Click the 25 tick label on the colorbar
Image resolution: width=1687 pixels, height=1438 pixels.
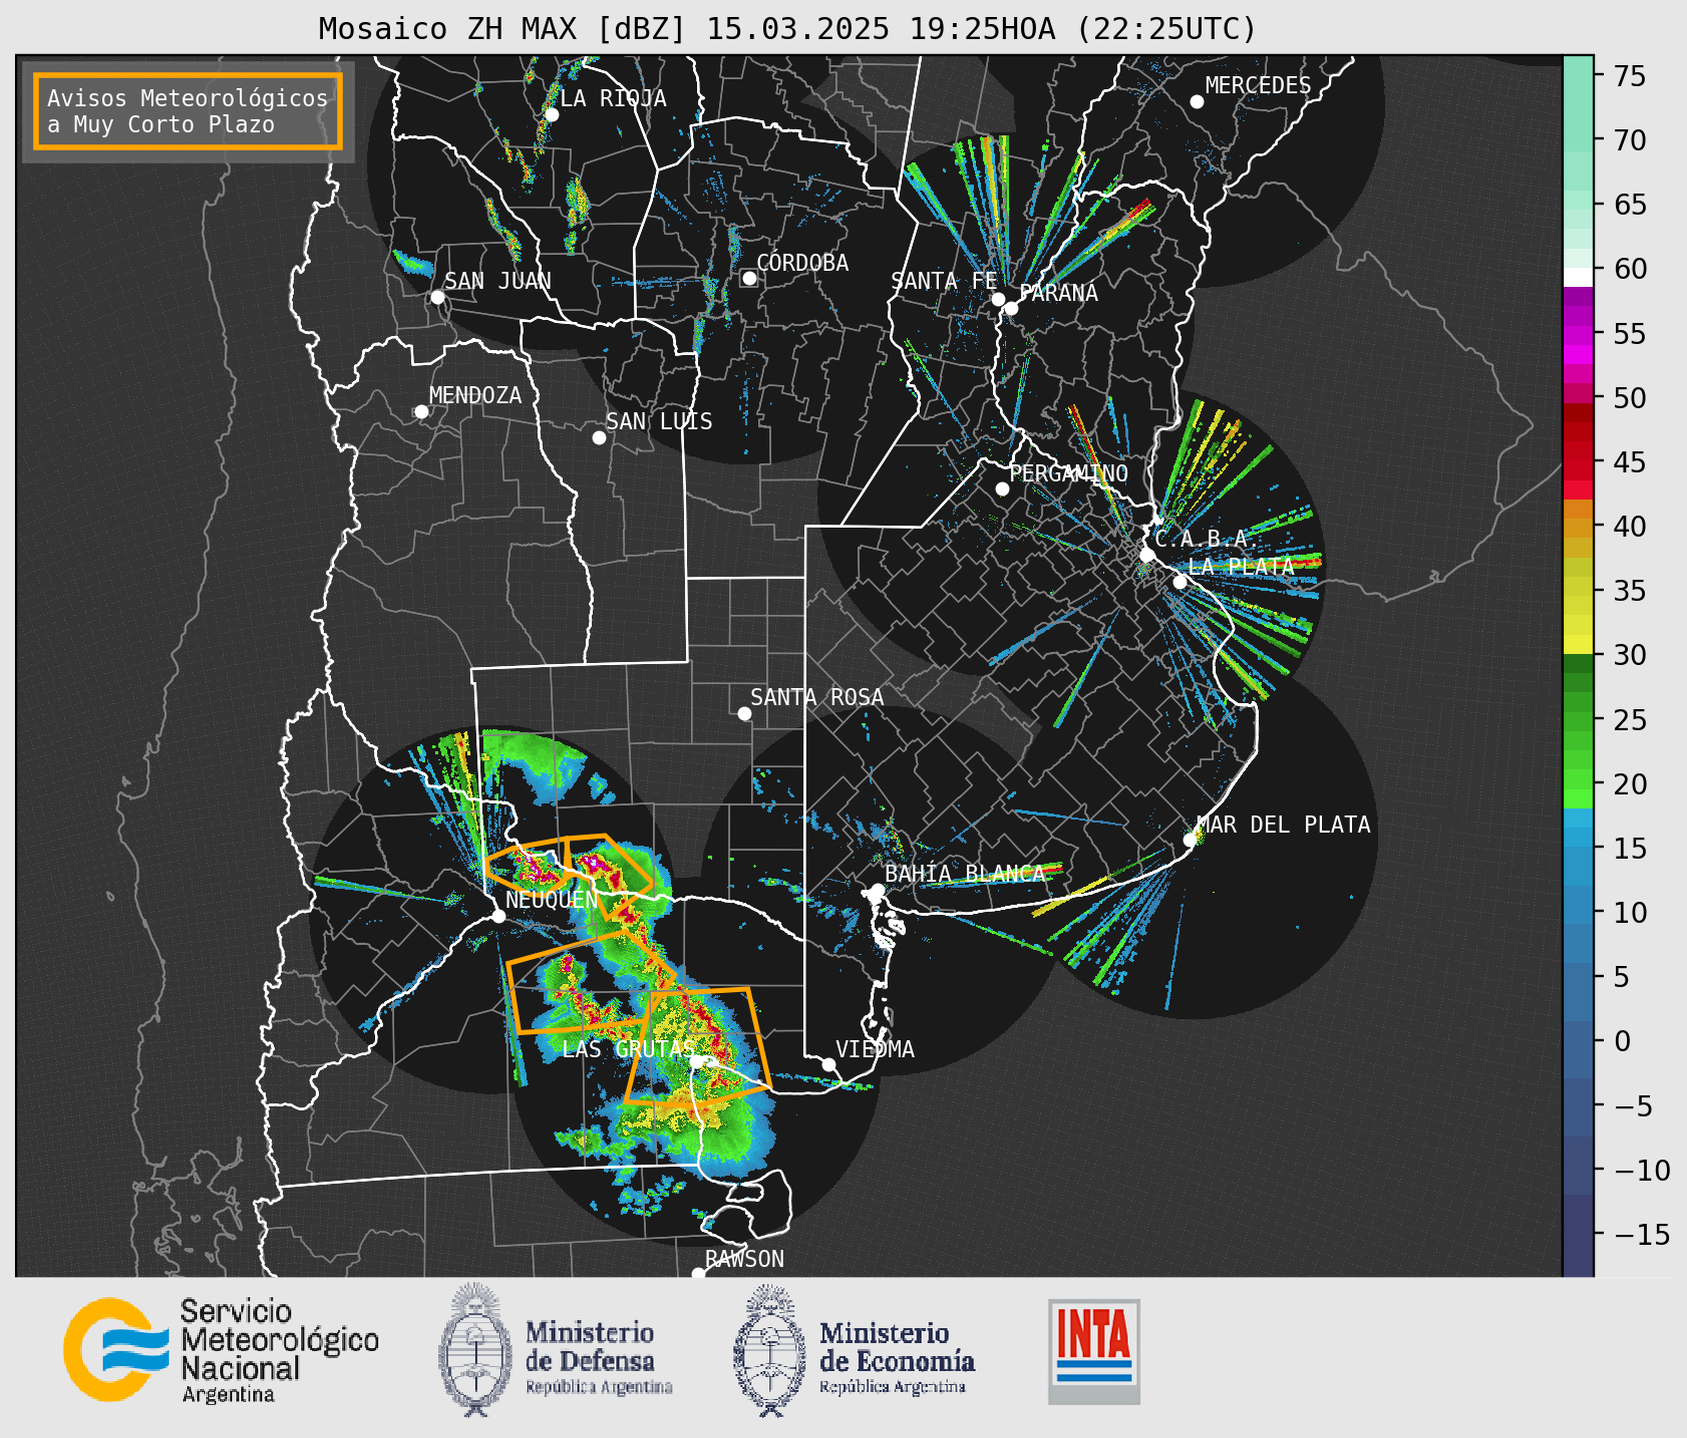[1630, 720]
